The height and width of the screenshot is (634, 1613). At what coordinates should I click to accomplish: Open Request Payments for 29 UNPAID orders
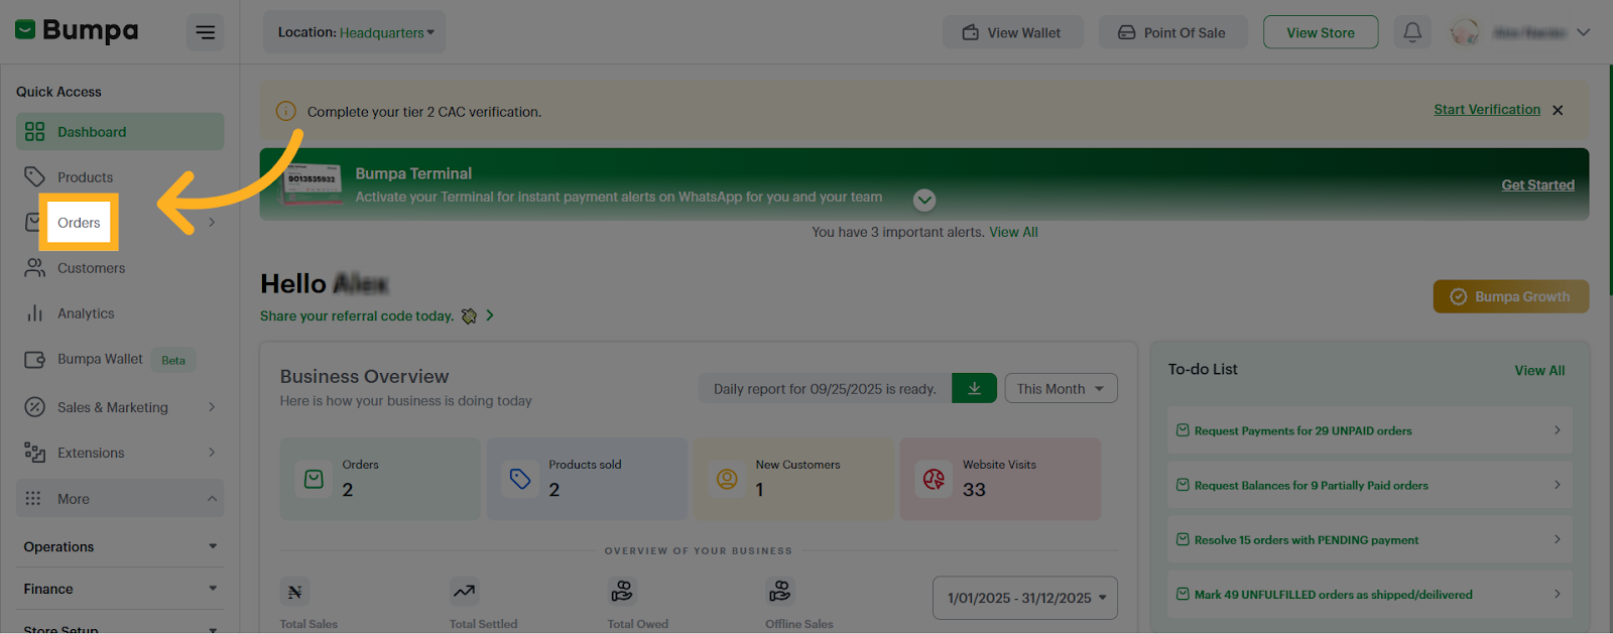click(x=1369, y=431)
